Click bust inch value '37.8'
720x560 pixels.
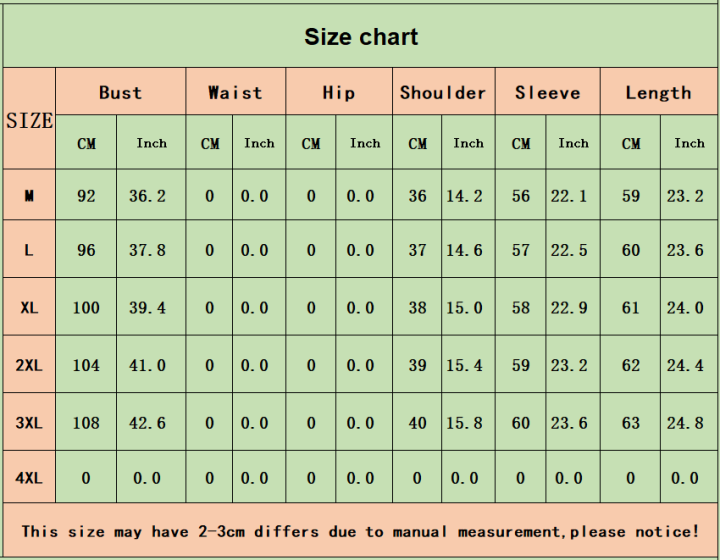[x=147, y=250]
